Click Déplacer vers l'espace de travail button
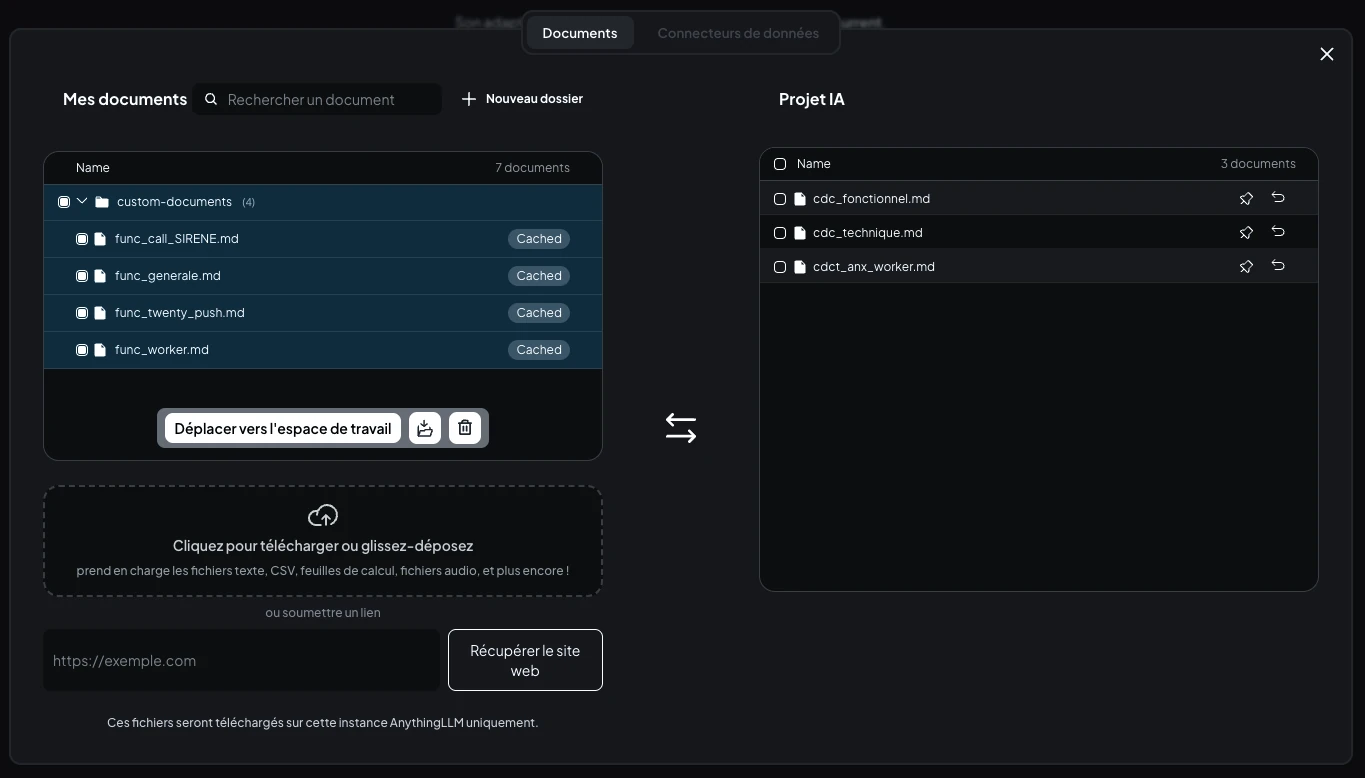The image size is (1365, 778). point(283,428)
